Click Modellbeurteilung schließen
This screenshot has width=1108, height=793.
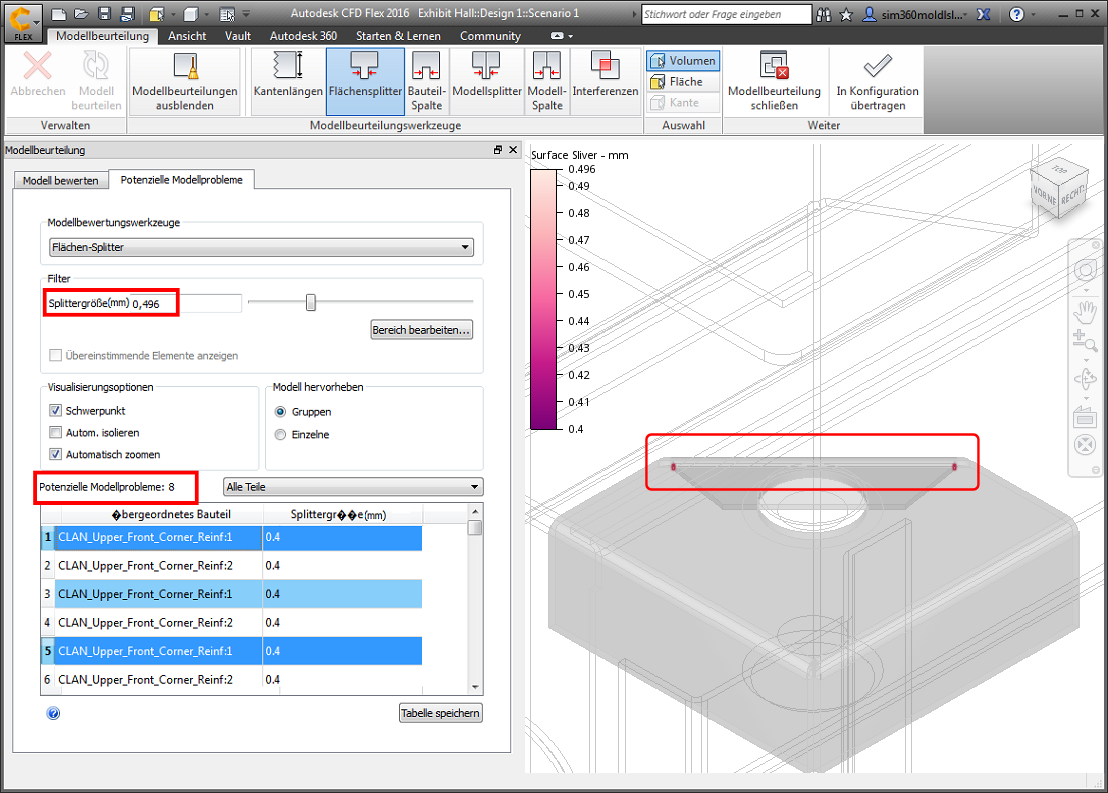[x=774, y=81]
